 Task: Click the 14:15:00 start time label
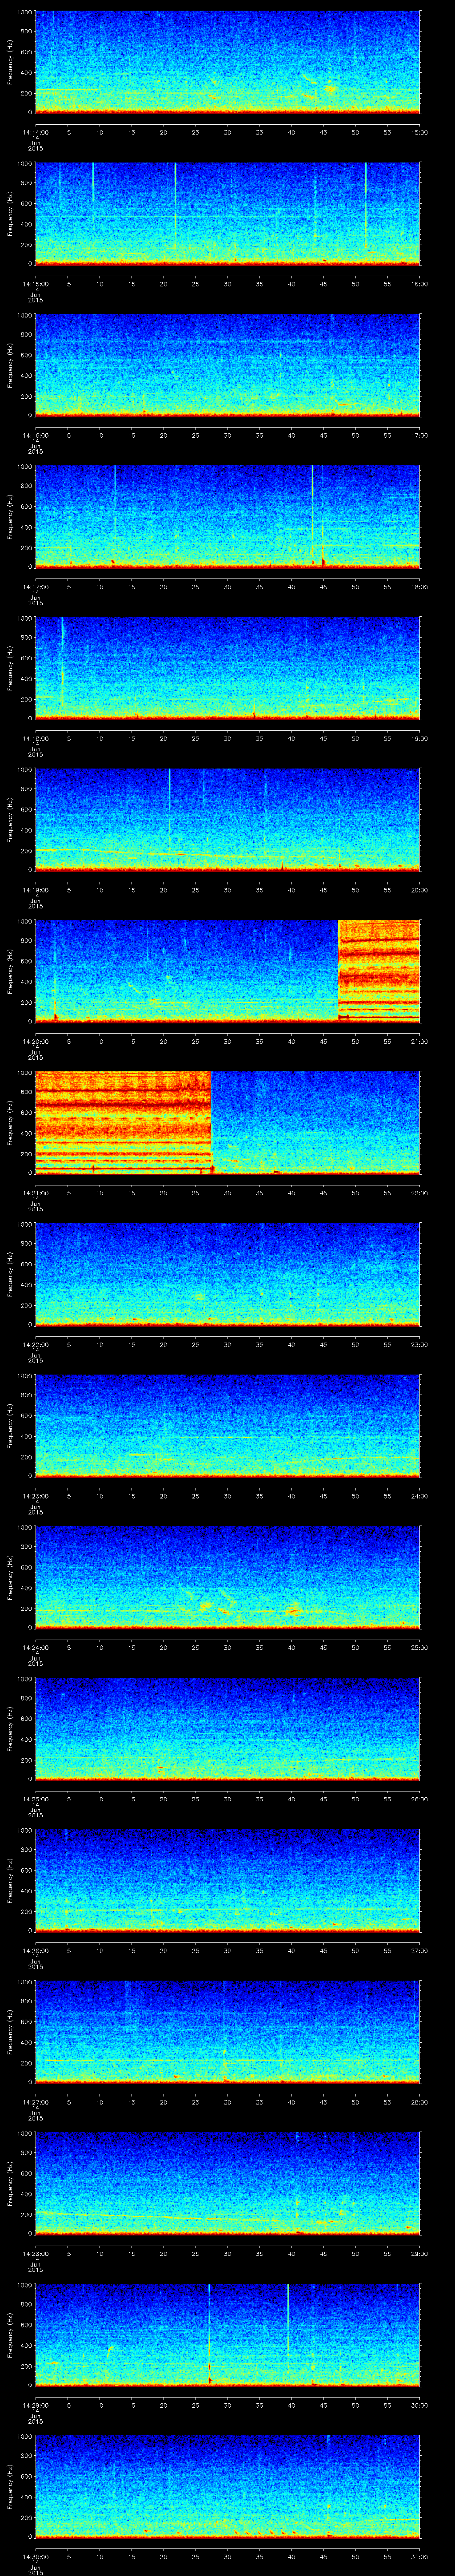[x=35, y=284]
